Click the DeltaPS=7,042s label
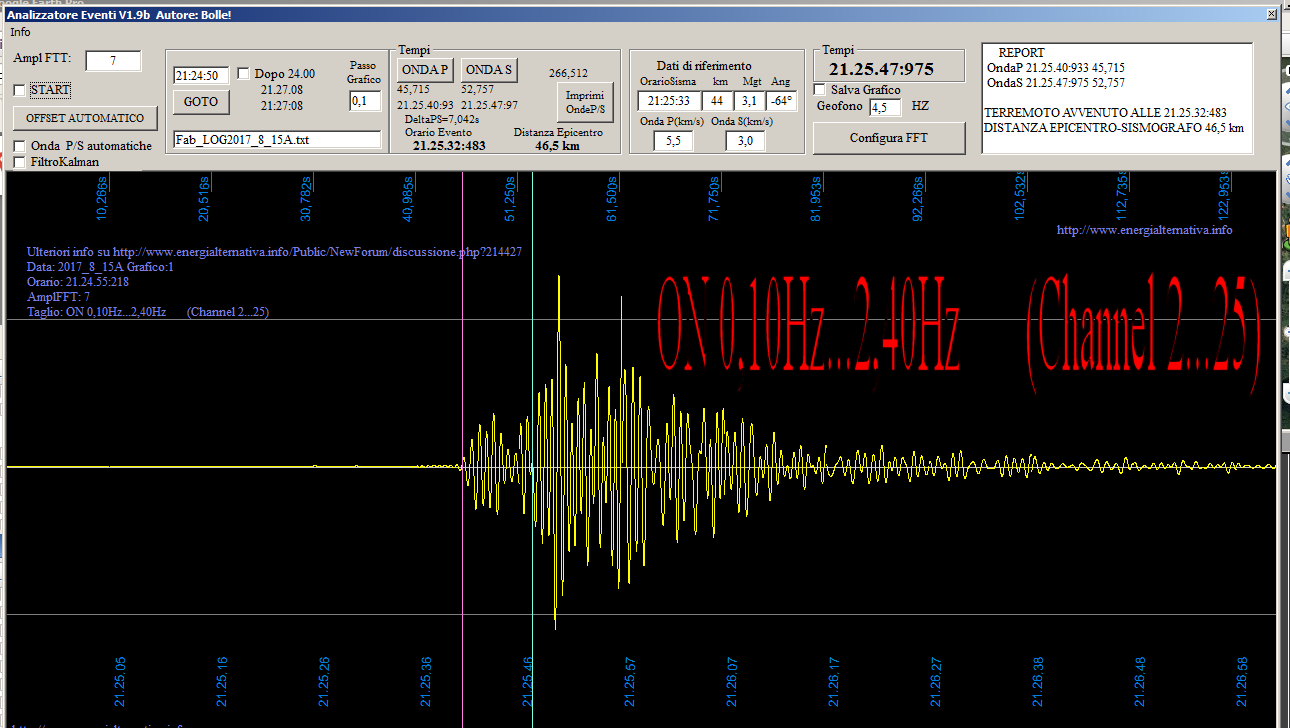This screenshot has width=1290, height=728. pyautogui.click(x=441, y=120)
